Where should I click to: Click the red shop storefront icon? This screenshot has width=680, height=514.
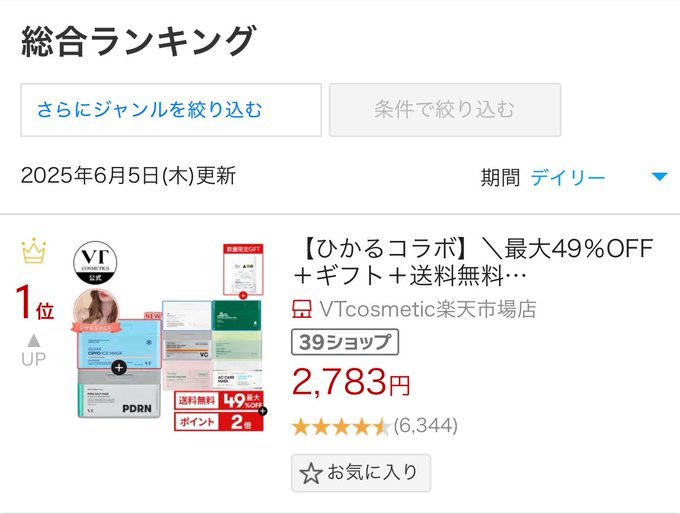click(301, 309)
